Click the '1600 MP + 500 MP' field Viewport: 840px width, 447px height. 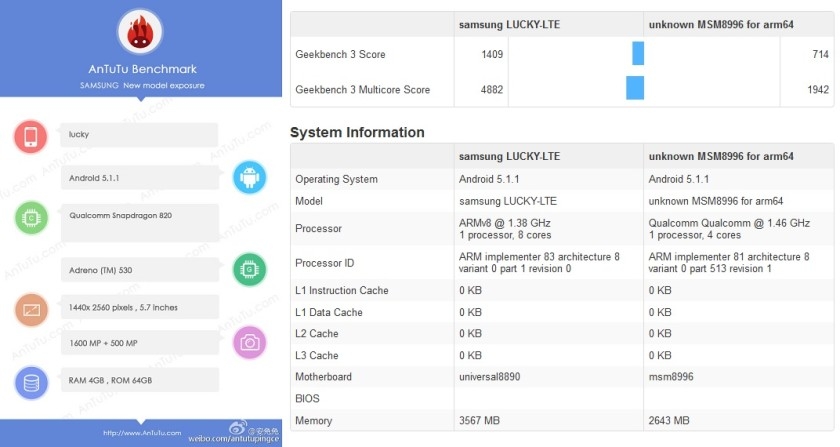[140, 343]
